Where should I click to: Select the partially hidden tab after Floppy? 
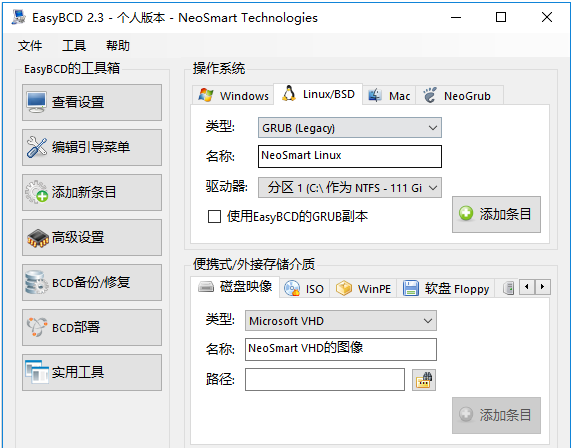point(508,288)
